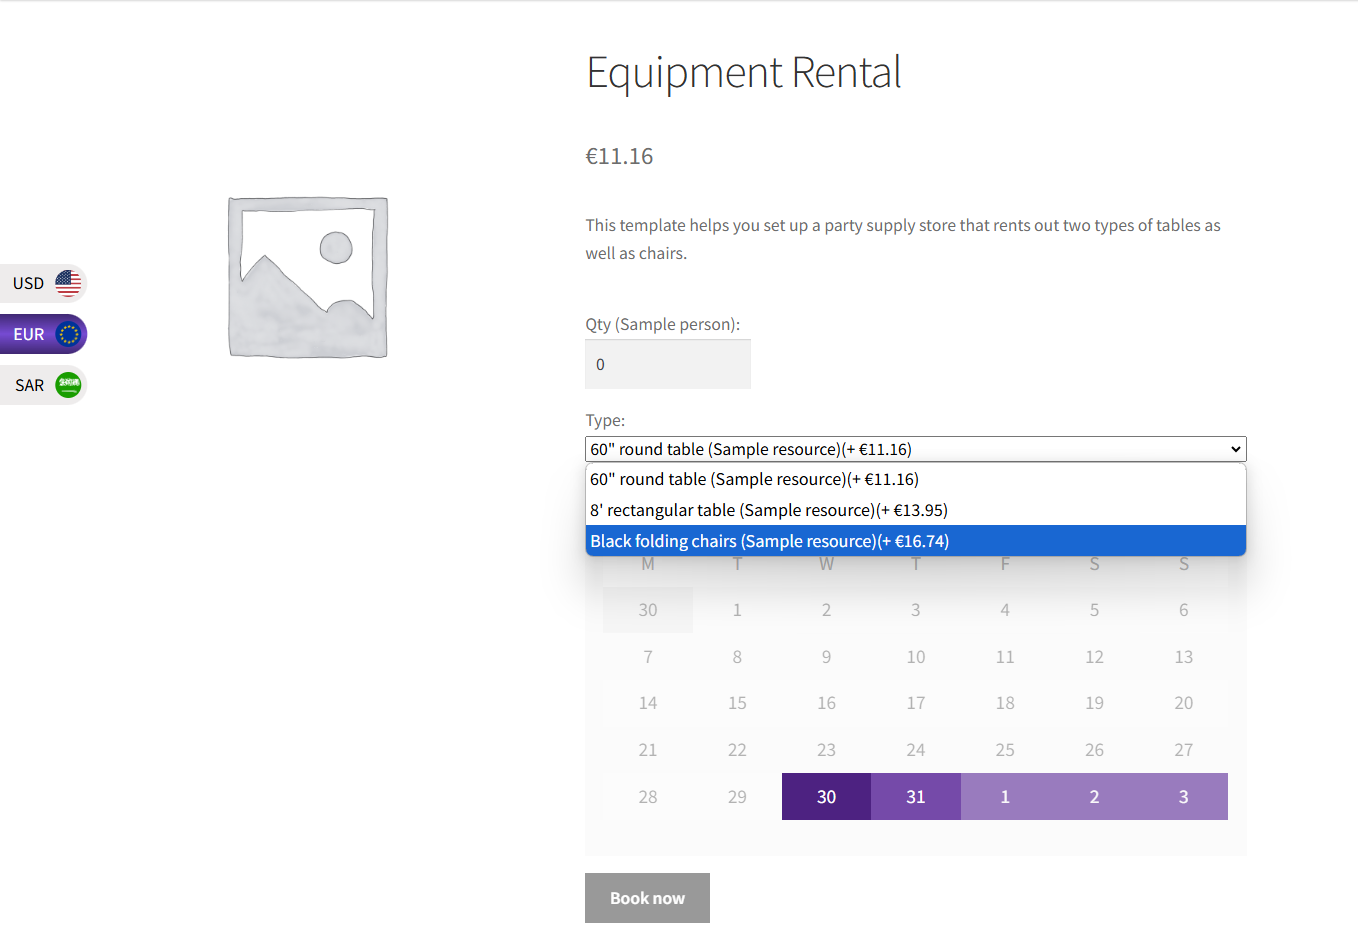Click calendar date 4
This screenshot has height=945, width=1358.
click(x=1005, y=610)
